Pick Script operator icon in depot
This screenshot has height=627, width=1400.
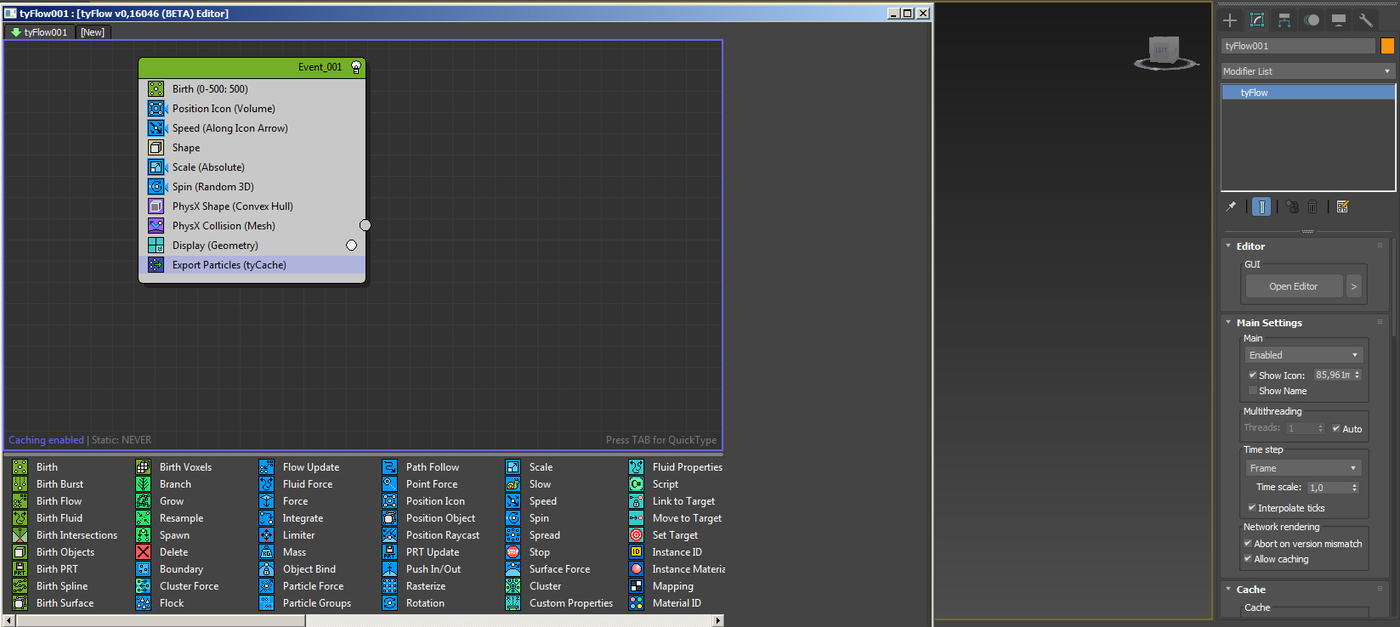coord(636,484)
